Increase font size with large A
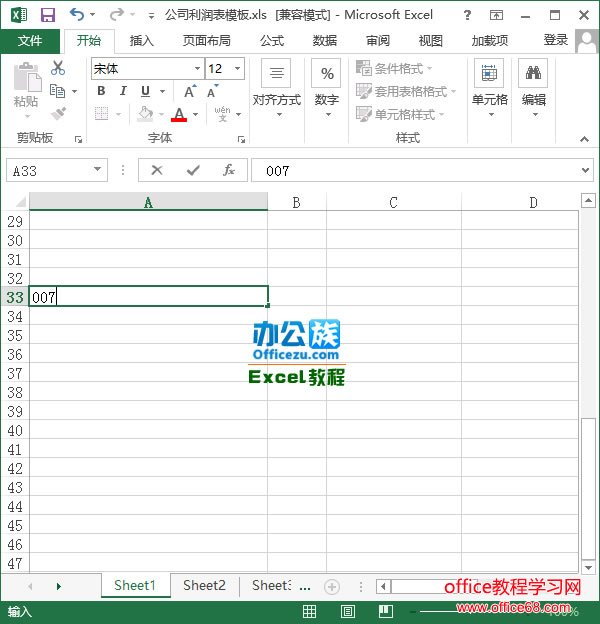 [x=190, y=91]
